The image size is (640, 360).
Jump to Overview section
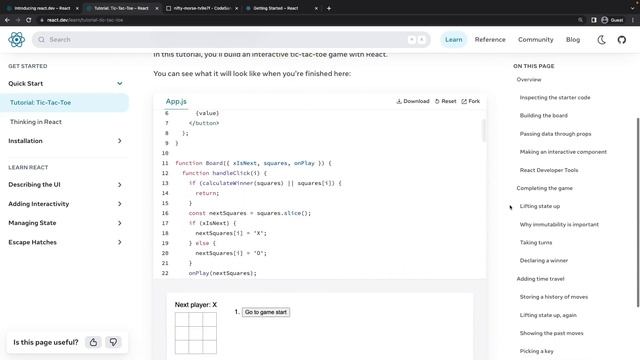529,80
